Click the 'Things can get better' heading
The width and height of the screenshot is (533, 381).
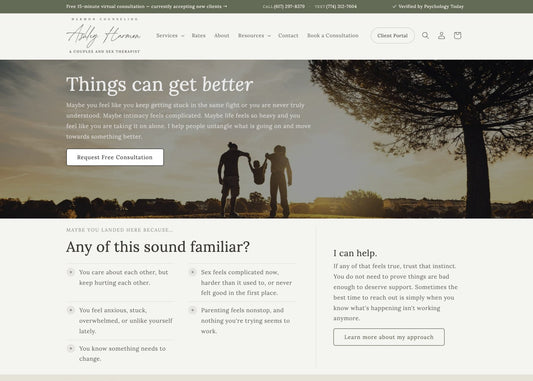pyautogui.click(x=159, y=84)
